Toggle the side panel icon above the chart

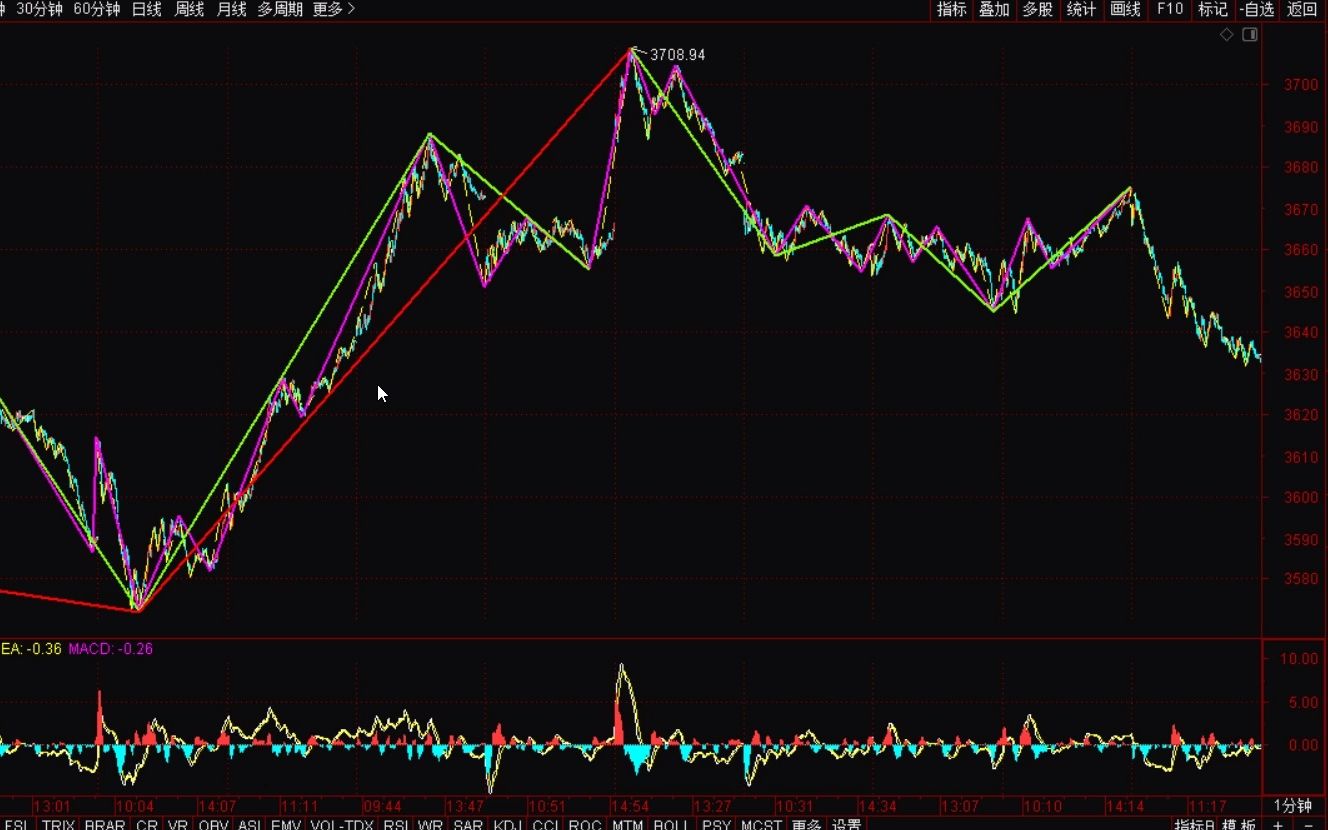(x=1250, y=35)
